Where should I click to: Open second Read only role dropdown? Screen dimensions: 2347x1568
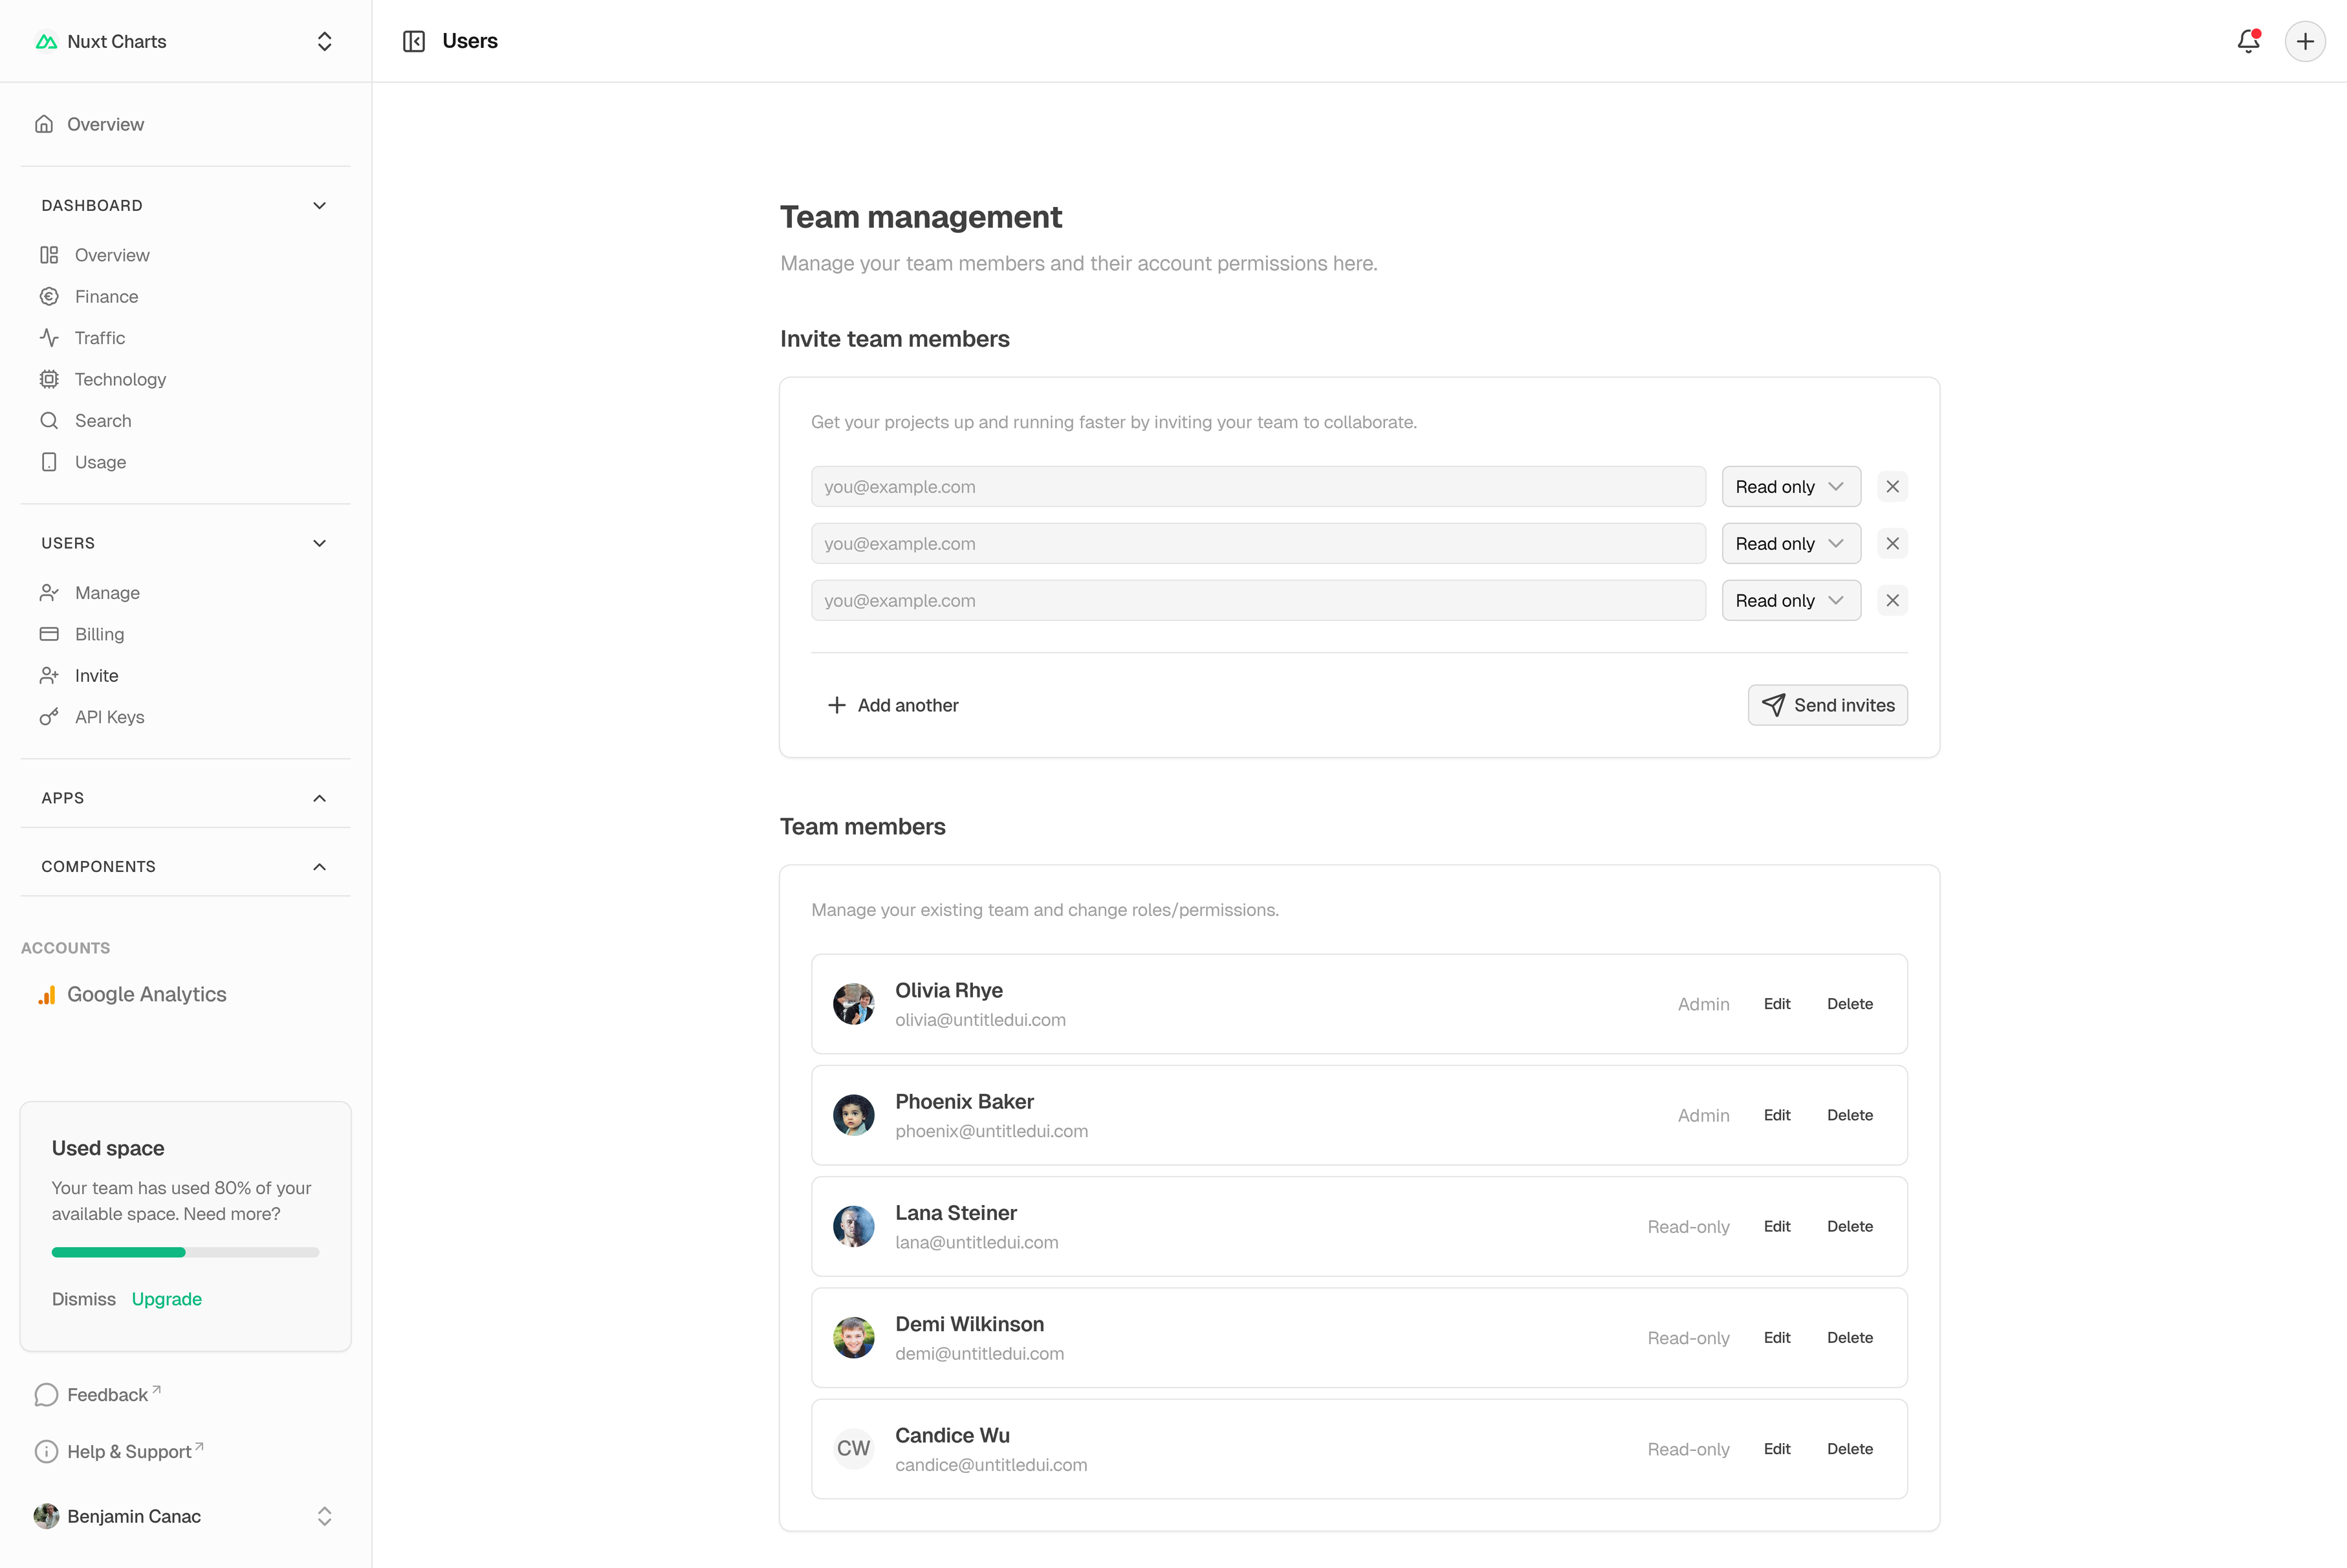pos(1790,544)
